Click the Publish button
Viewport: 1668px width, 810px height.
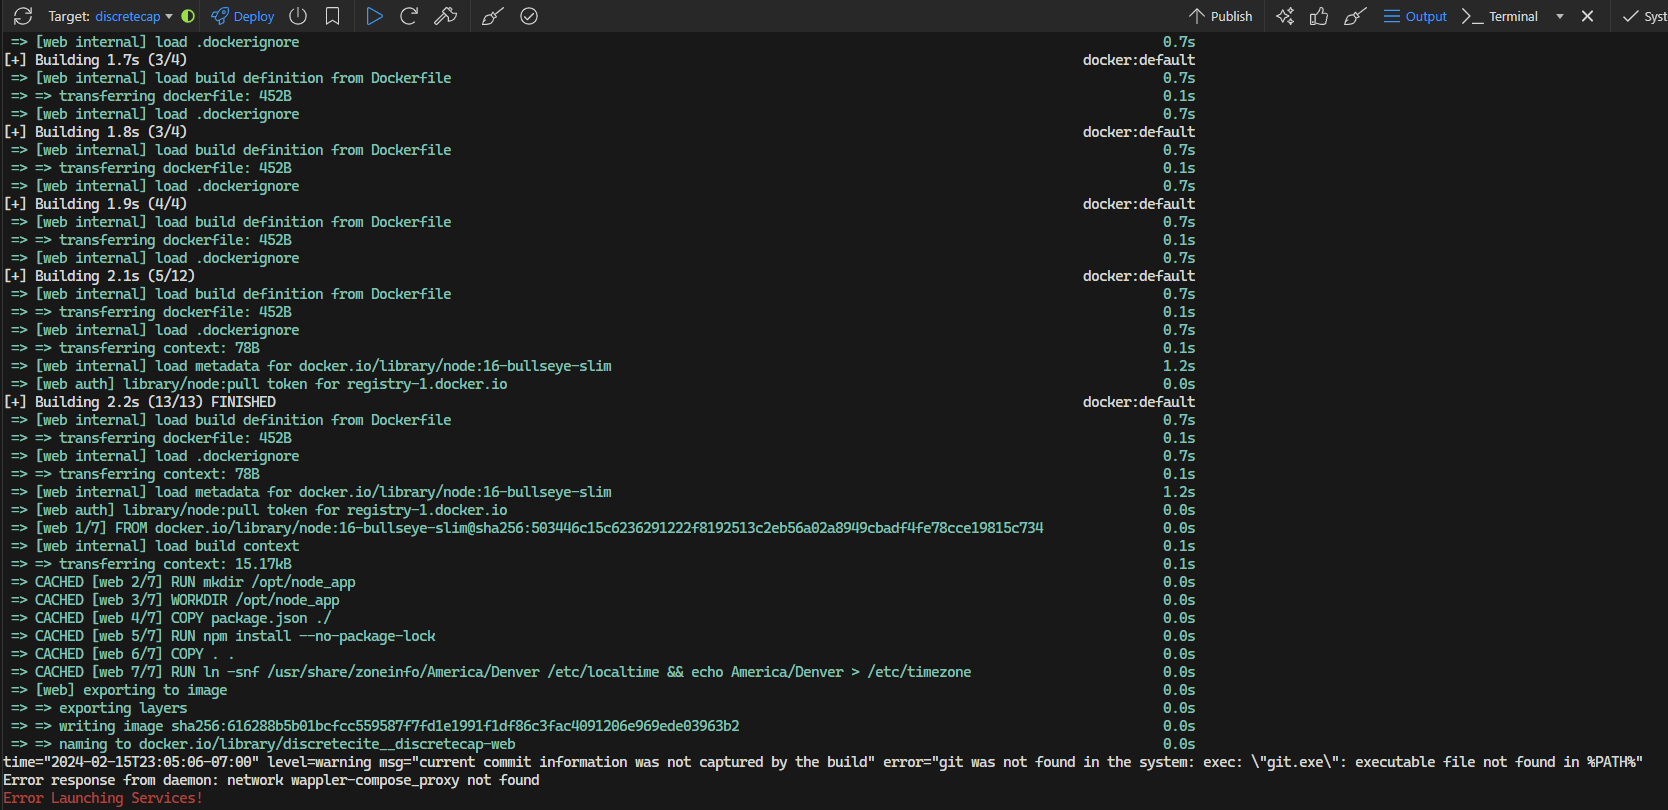pyautogui.click(x=1220, y=16)
